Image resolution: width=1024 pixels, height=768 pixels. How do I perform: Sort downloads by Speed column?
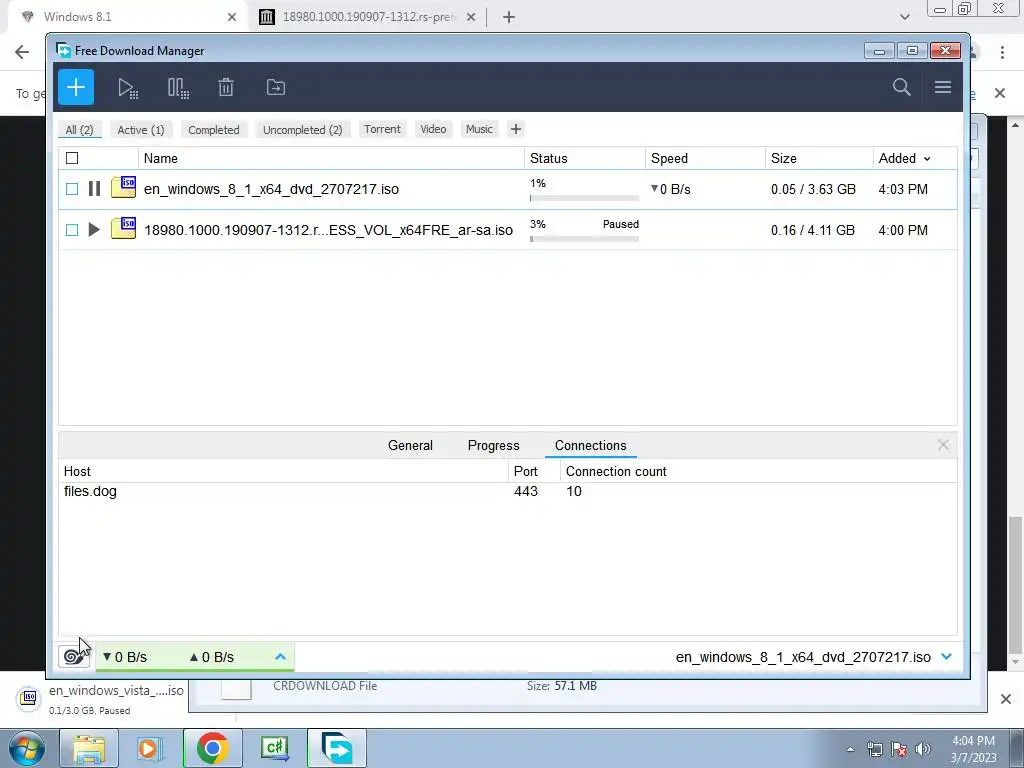tap(705, 158)
